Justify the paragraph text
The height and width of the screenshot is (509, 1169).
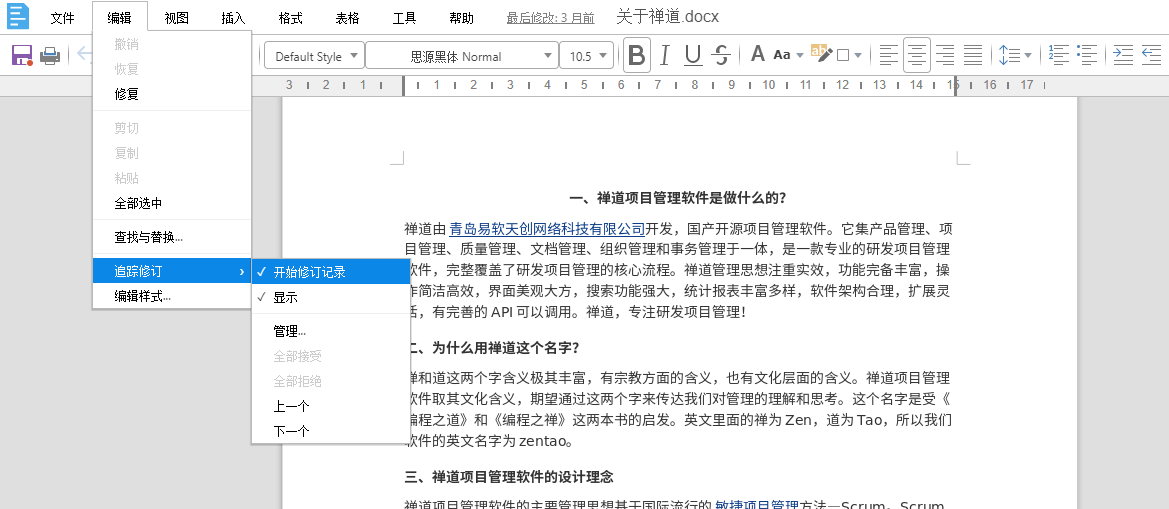pos(972,55)
